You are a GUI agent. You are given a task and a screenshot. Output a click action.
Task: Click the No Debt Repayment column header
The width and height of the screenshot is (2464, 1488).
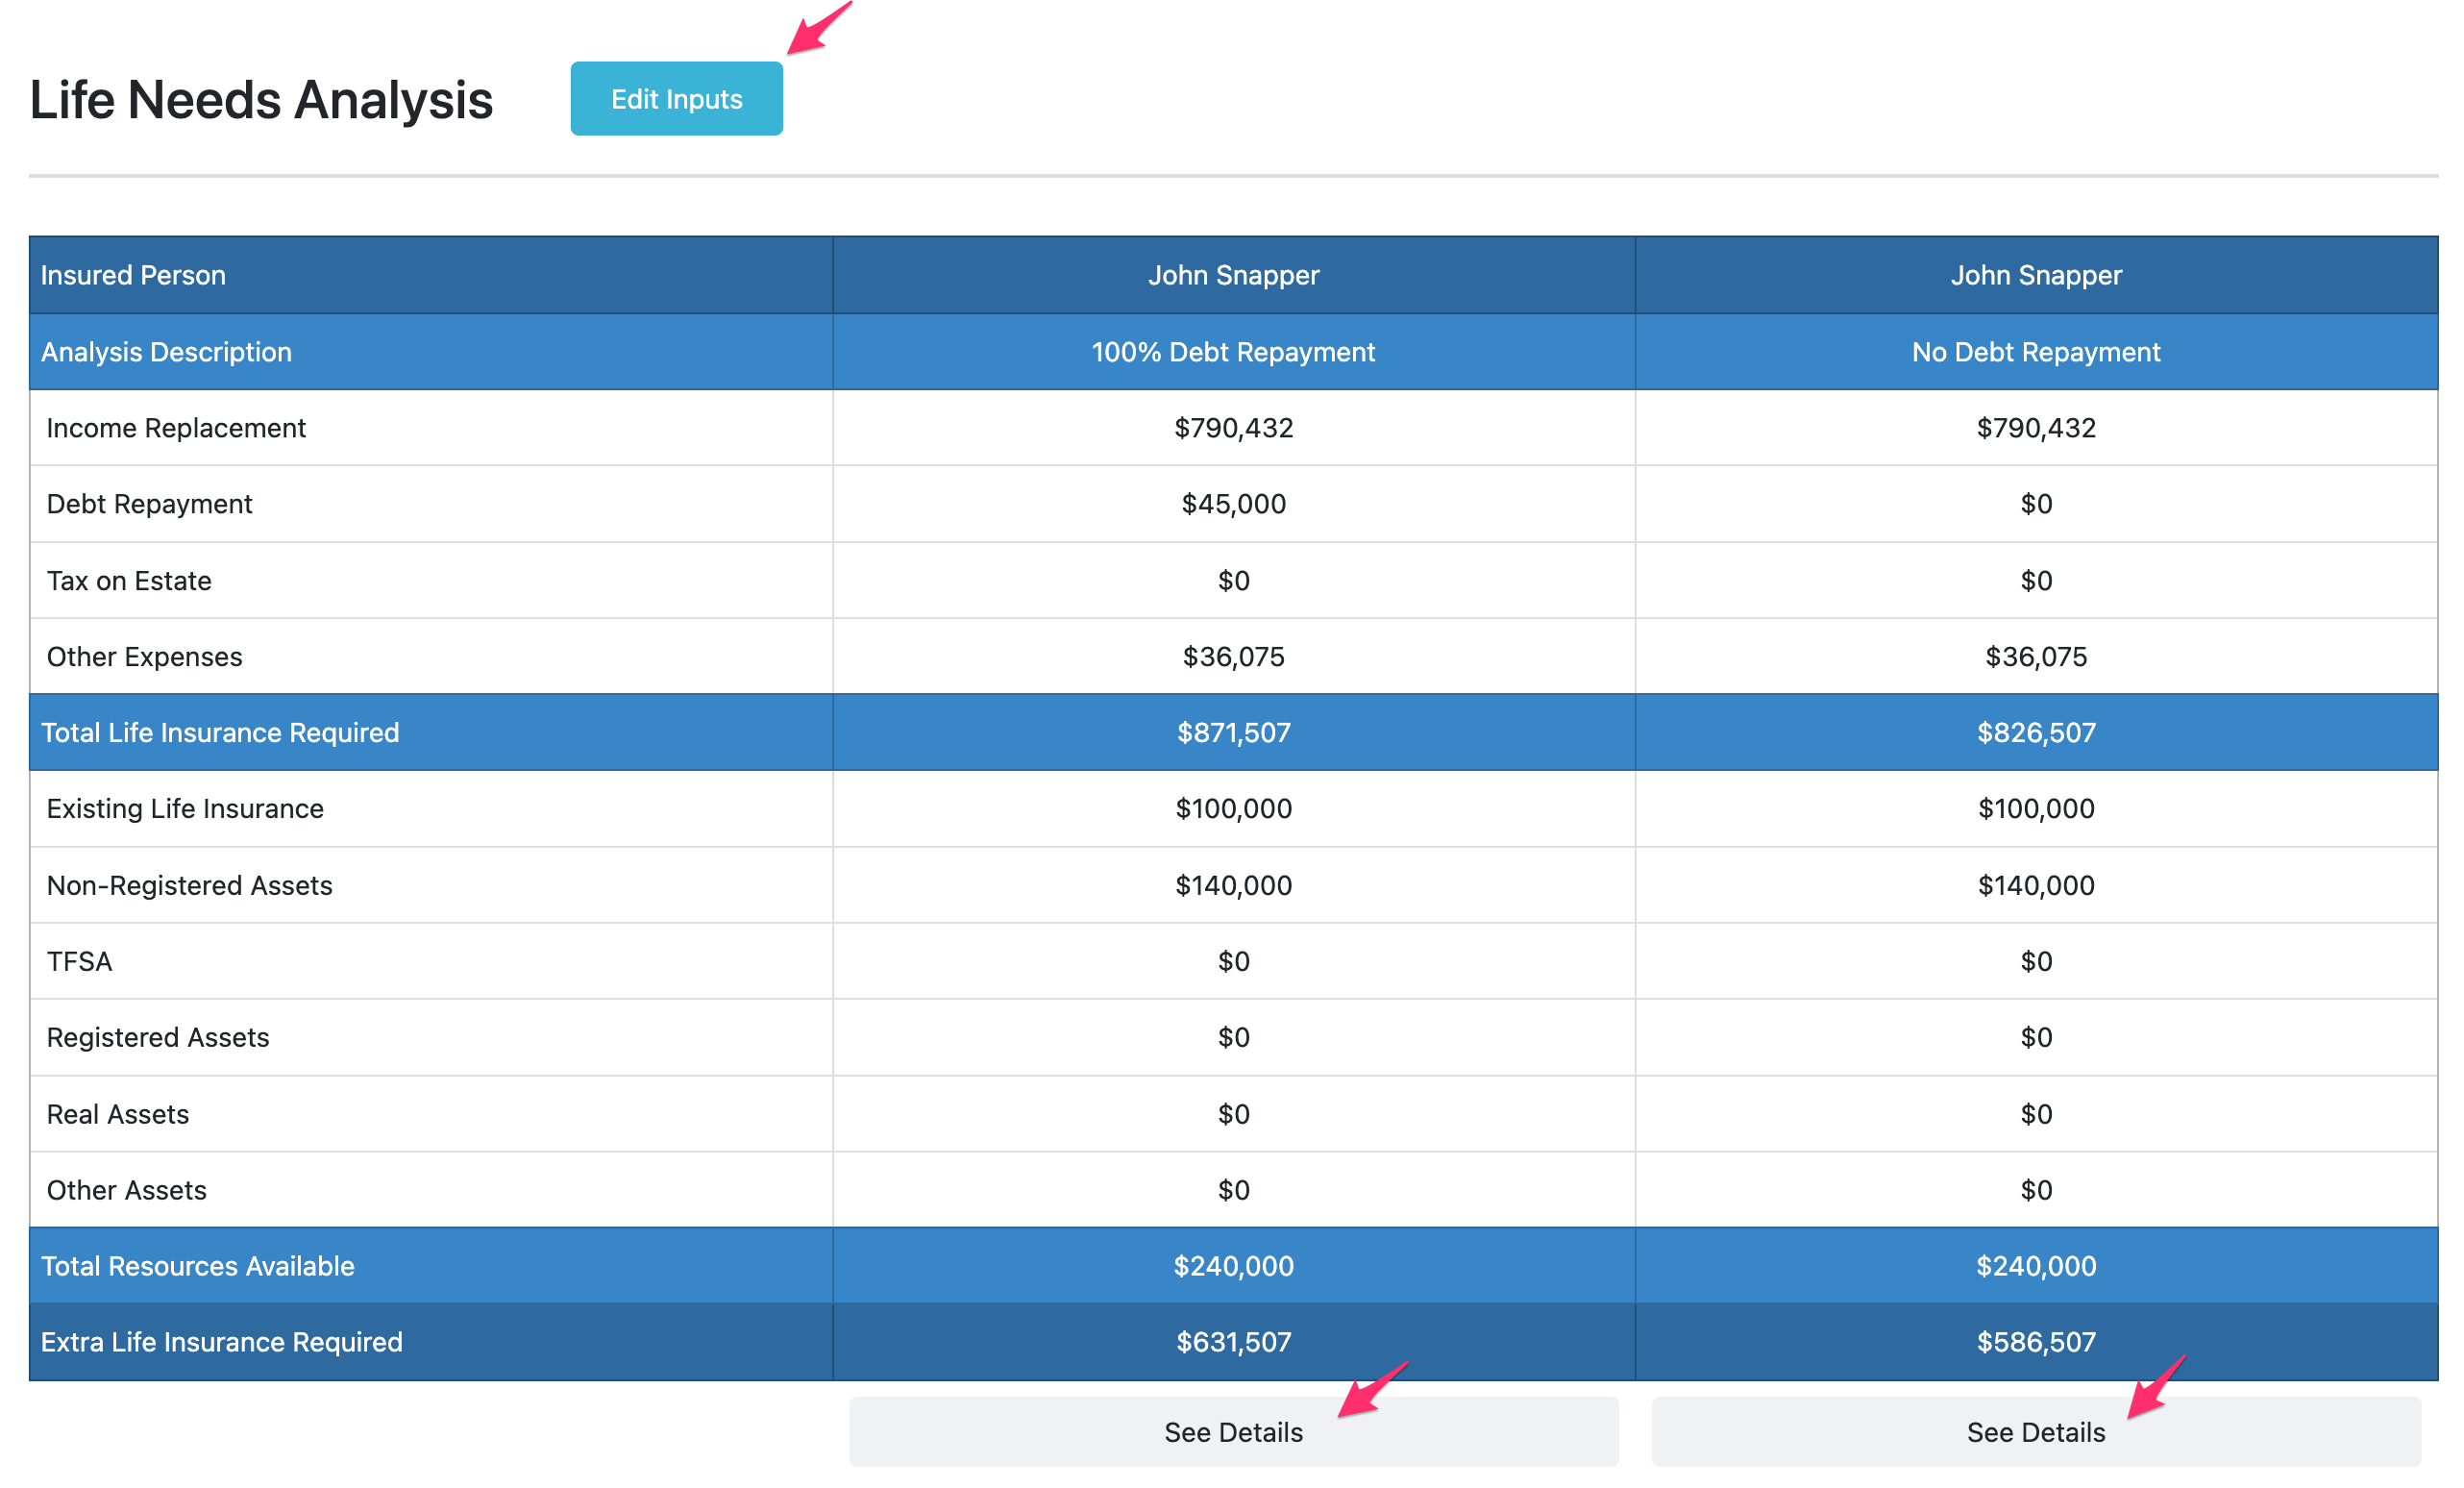2035,352
